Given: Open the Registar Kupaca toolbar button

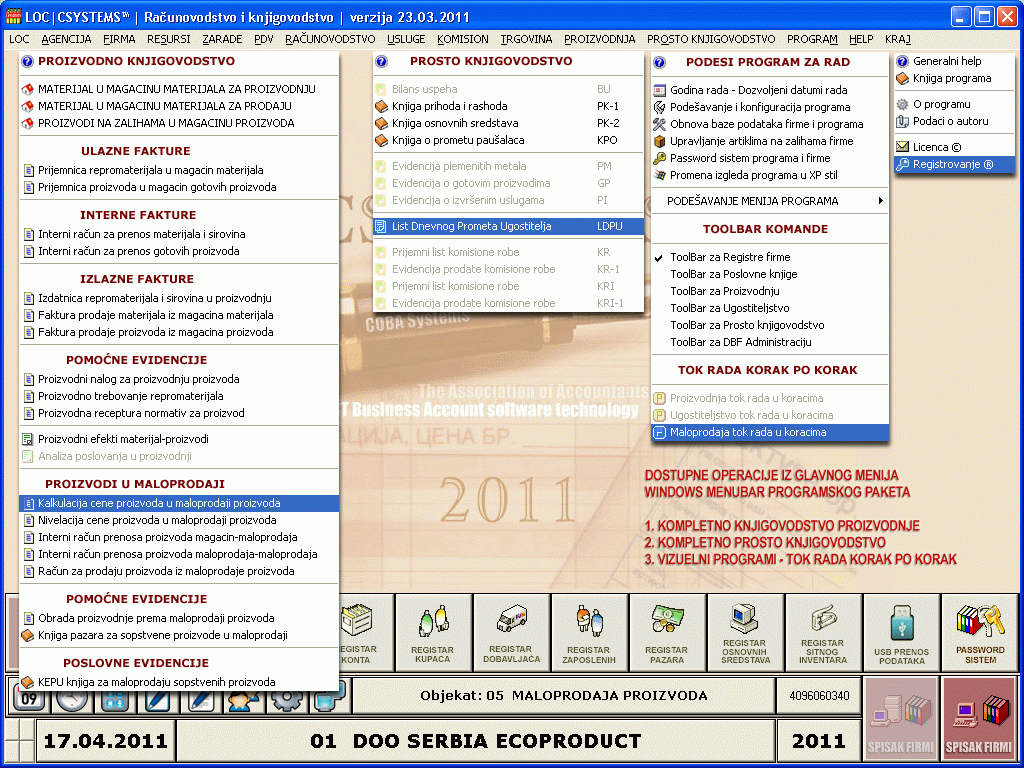Looking at the screenshot, I should click(433, 633).
